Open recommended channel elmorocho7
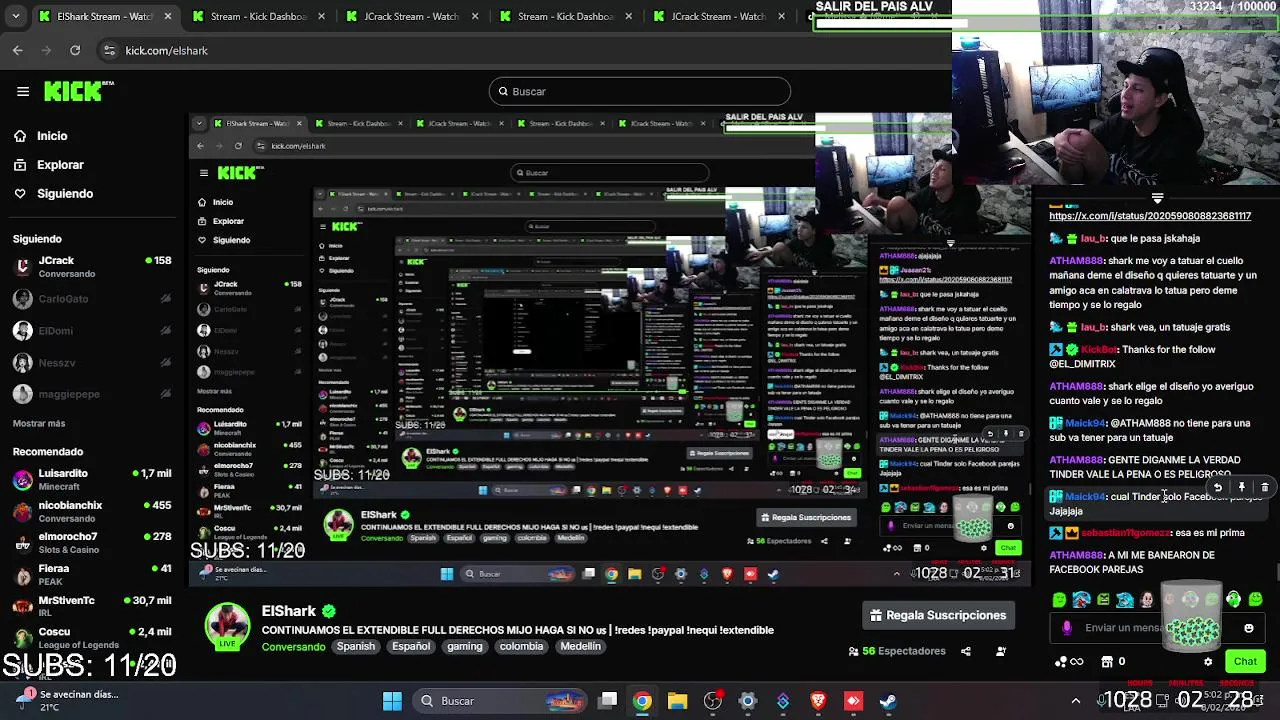1280x720 pixels. click(92, 543)
